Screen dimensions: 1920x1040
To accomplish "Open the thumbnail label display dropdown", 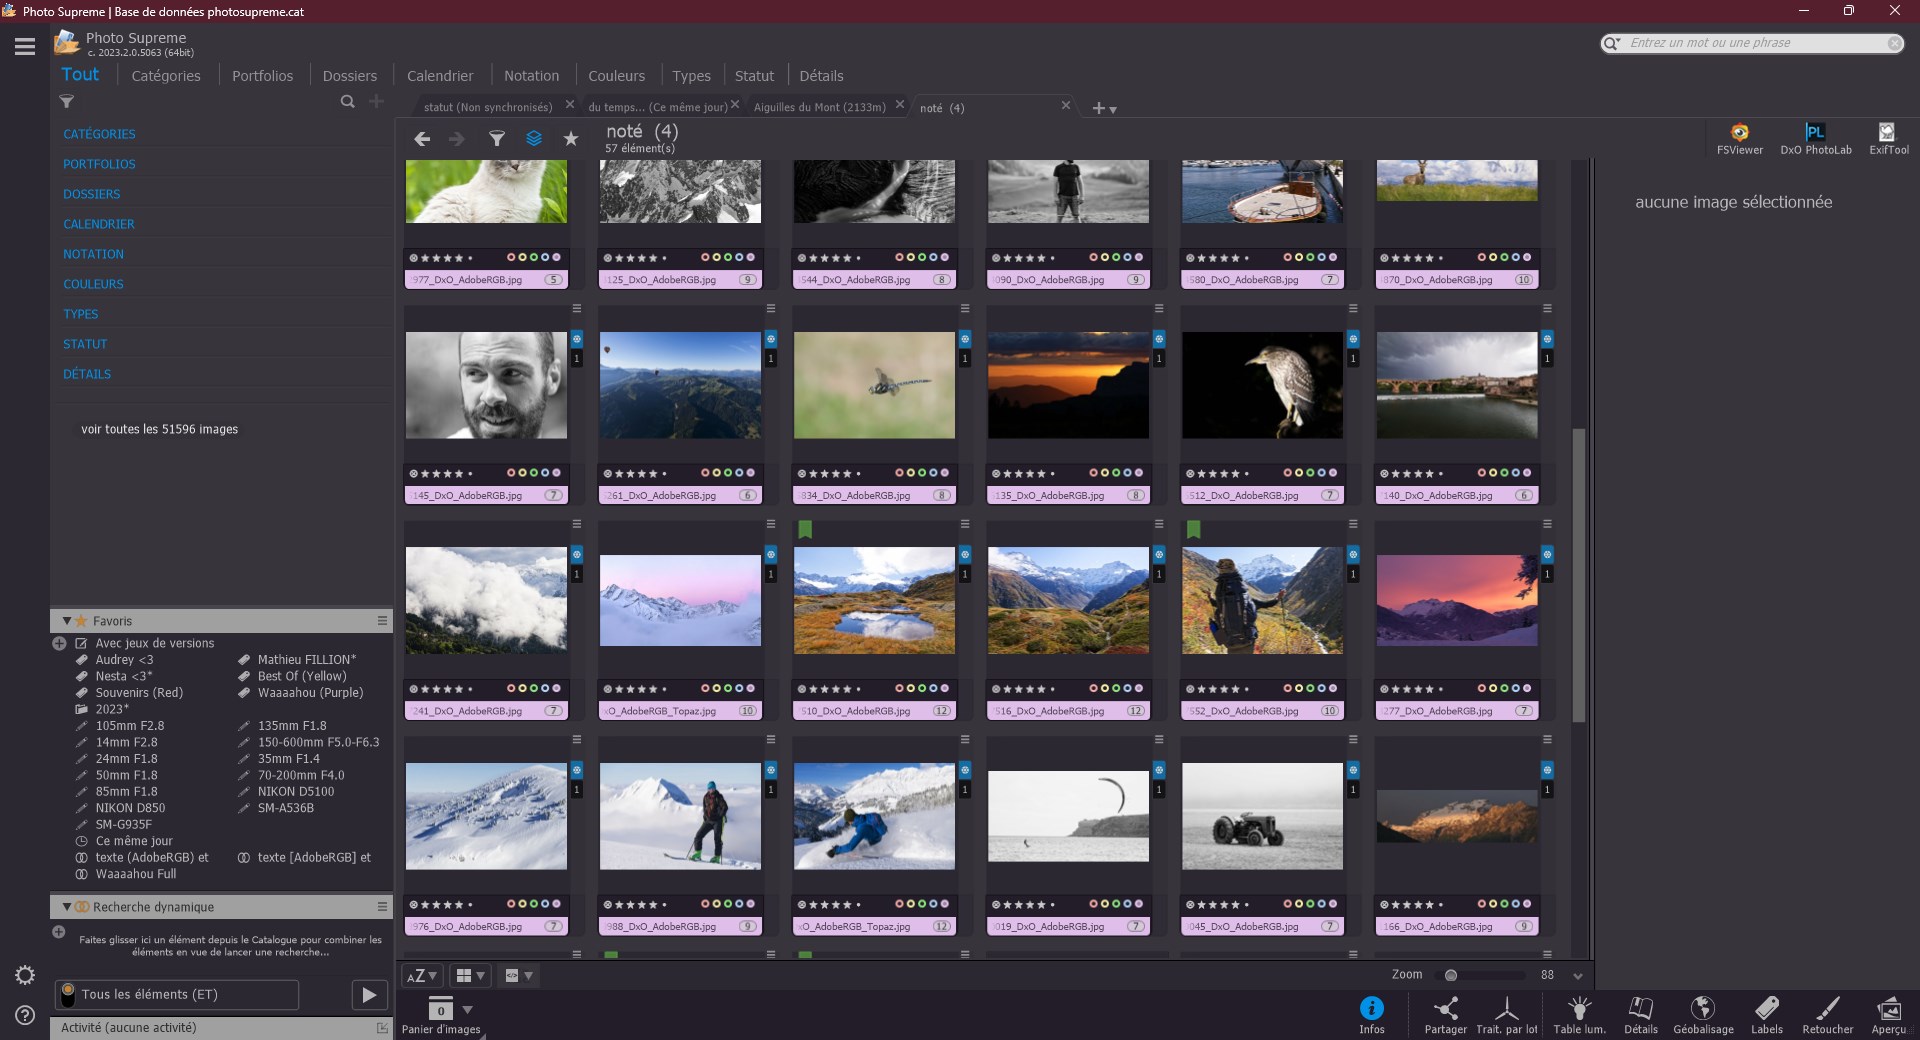I will pos(518,976).
